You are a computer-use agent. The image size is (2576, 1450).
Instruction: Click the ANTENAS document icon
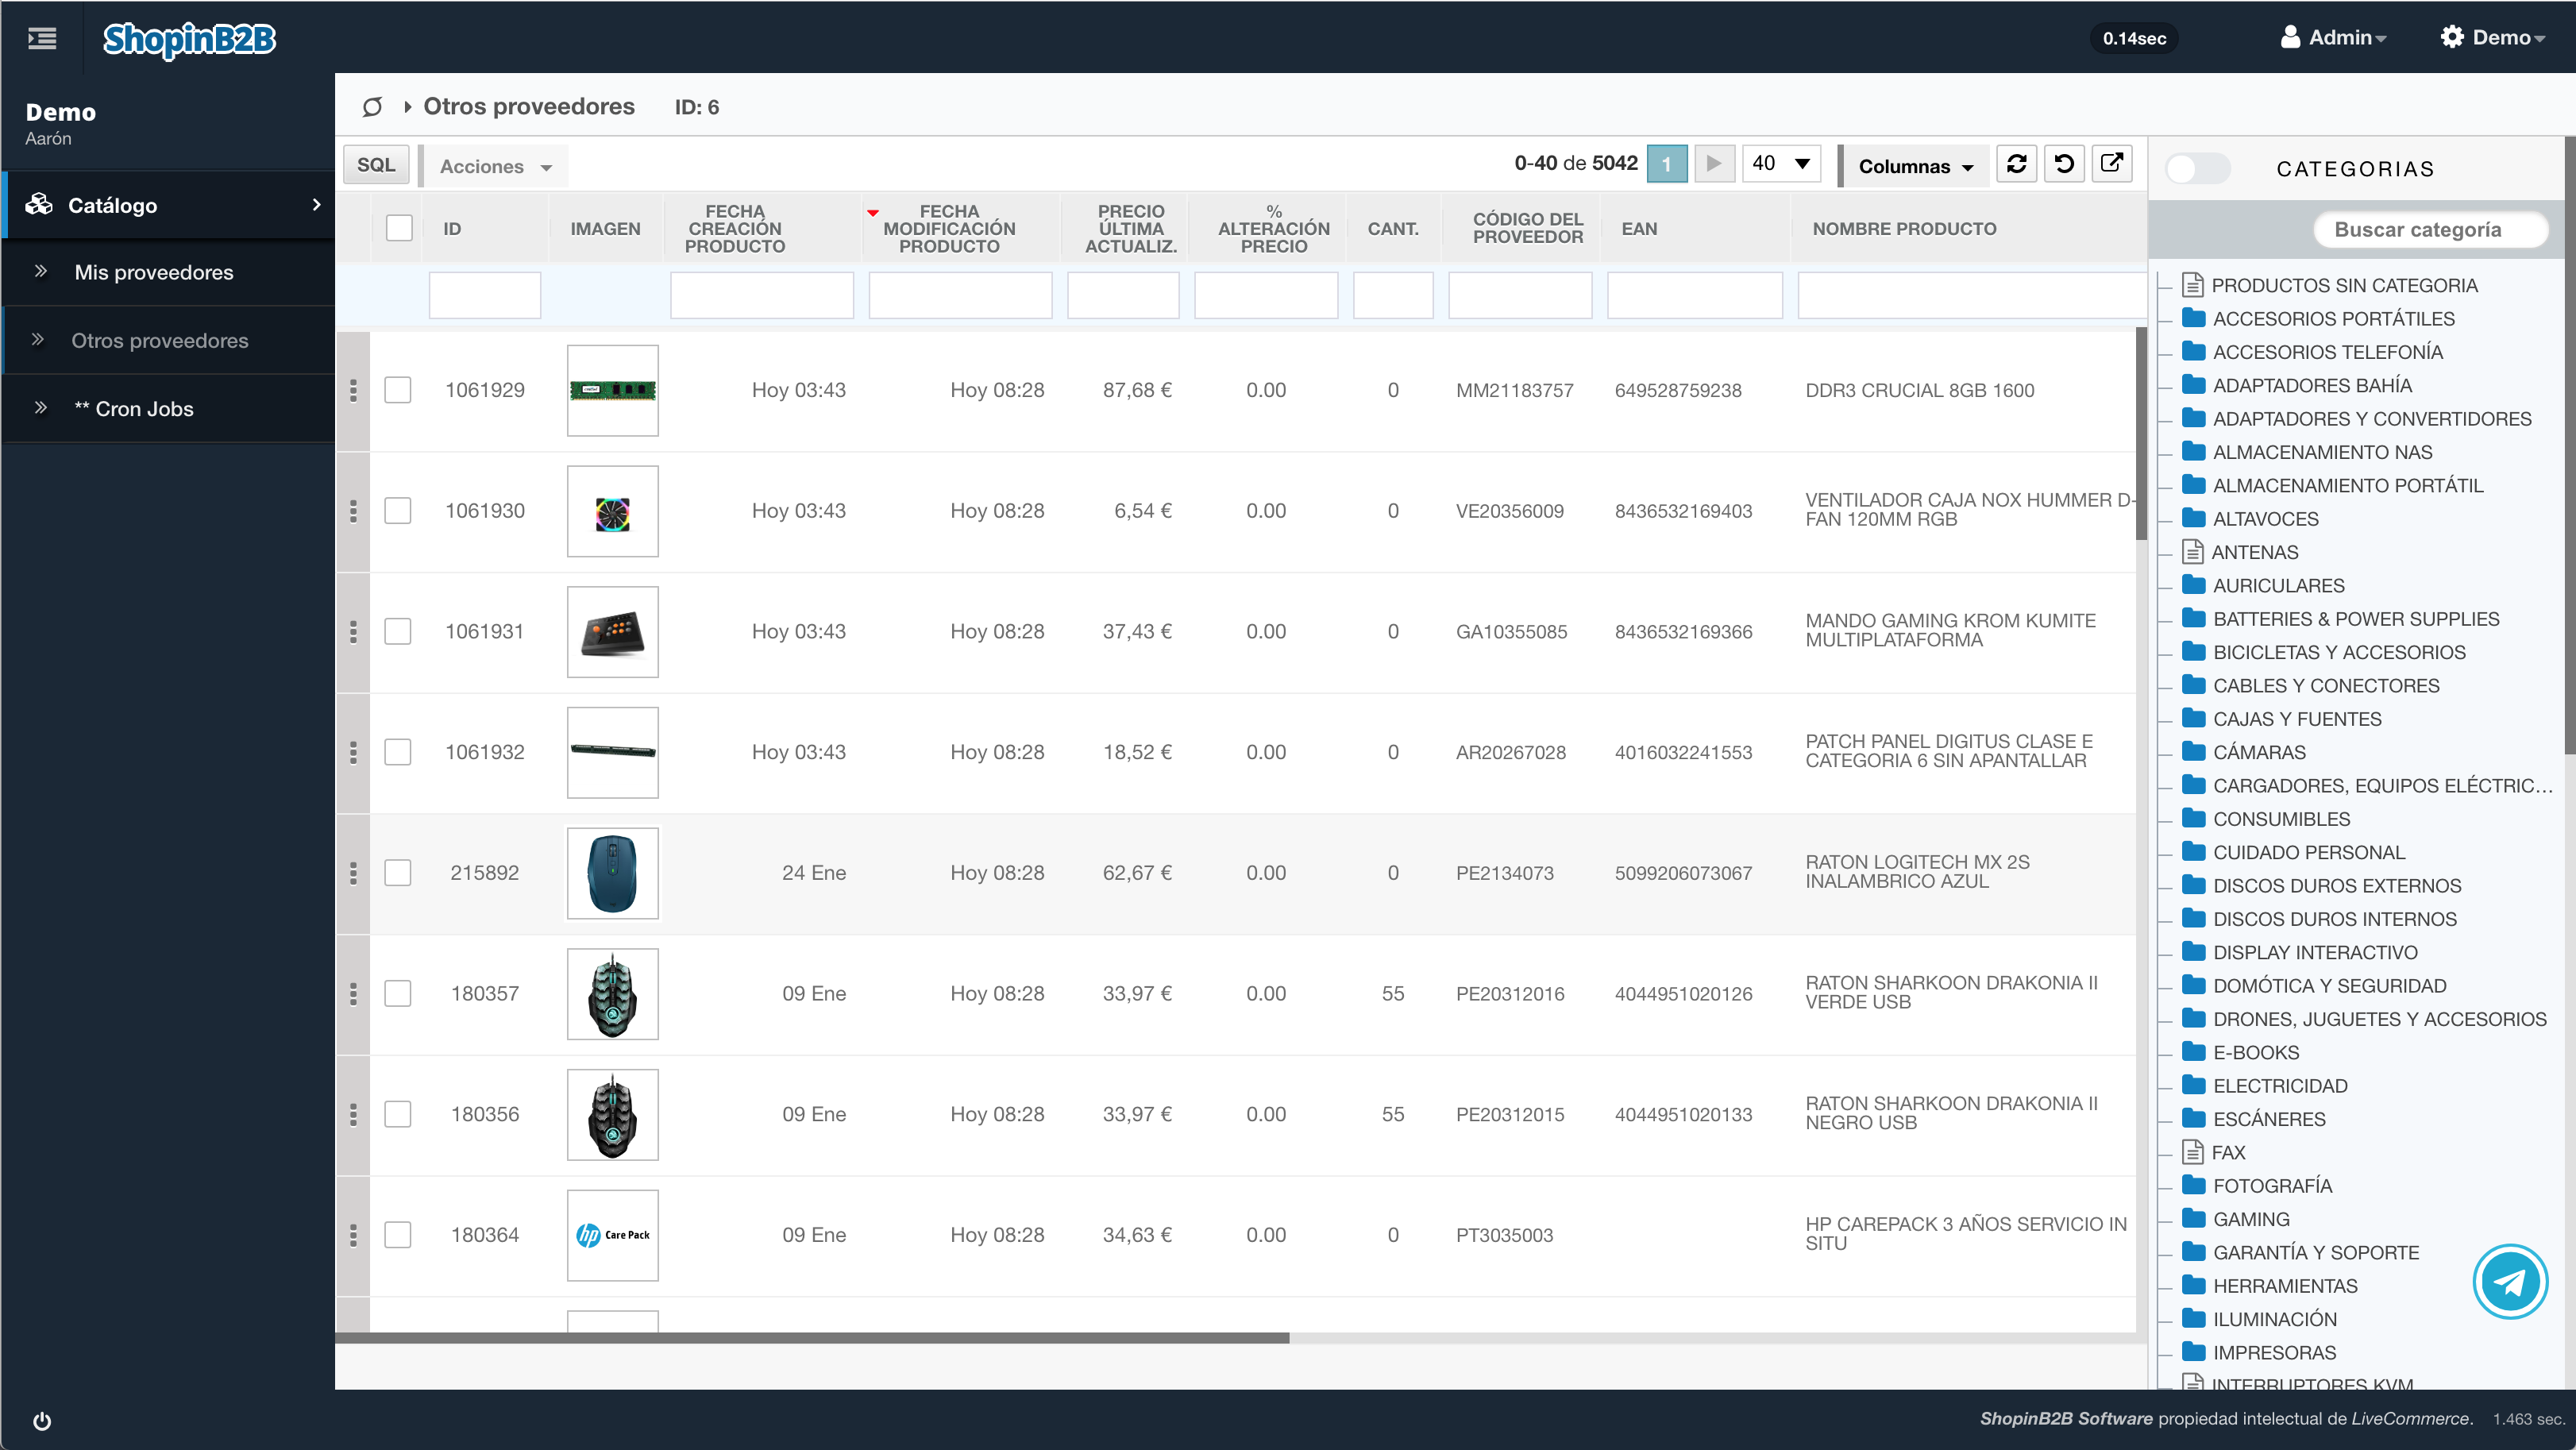(x=2192, y=552)
